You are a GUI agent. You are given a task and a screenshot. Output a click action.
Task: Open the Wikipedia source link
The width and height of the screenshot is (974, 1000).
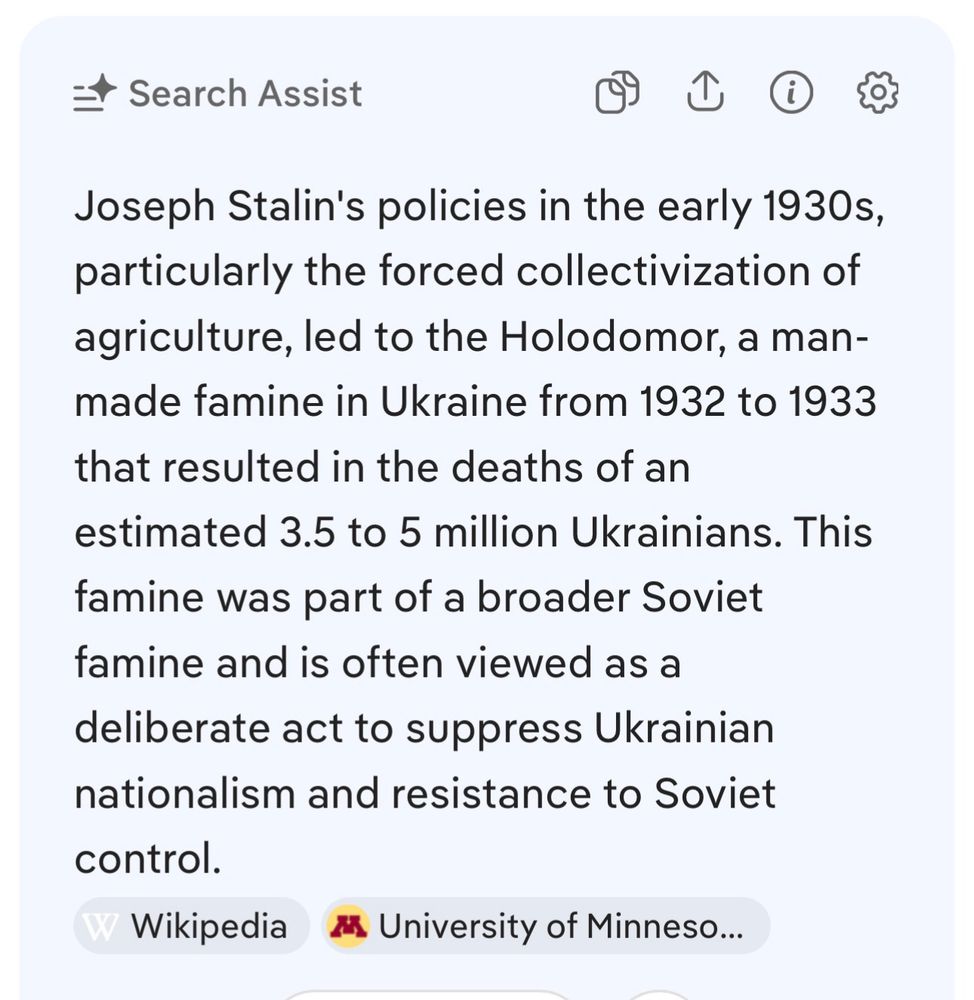click(x=191, y=926)
